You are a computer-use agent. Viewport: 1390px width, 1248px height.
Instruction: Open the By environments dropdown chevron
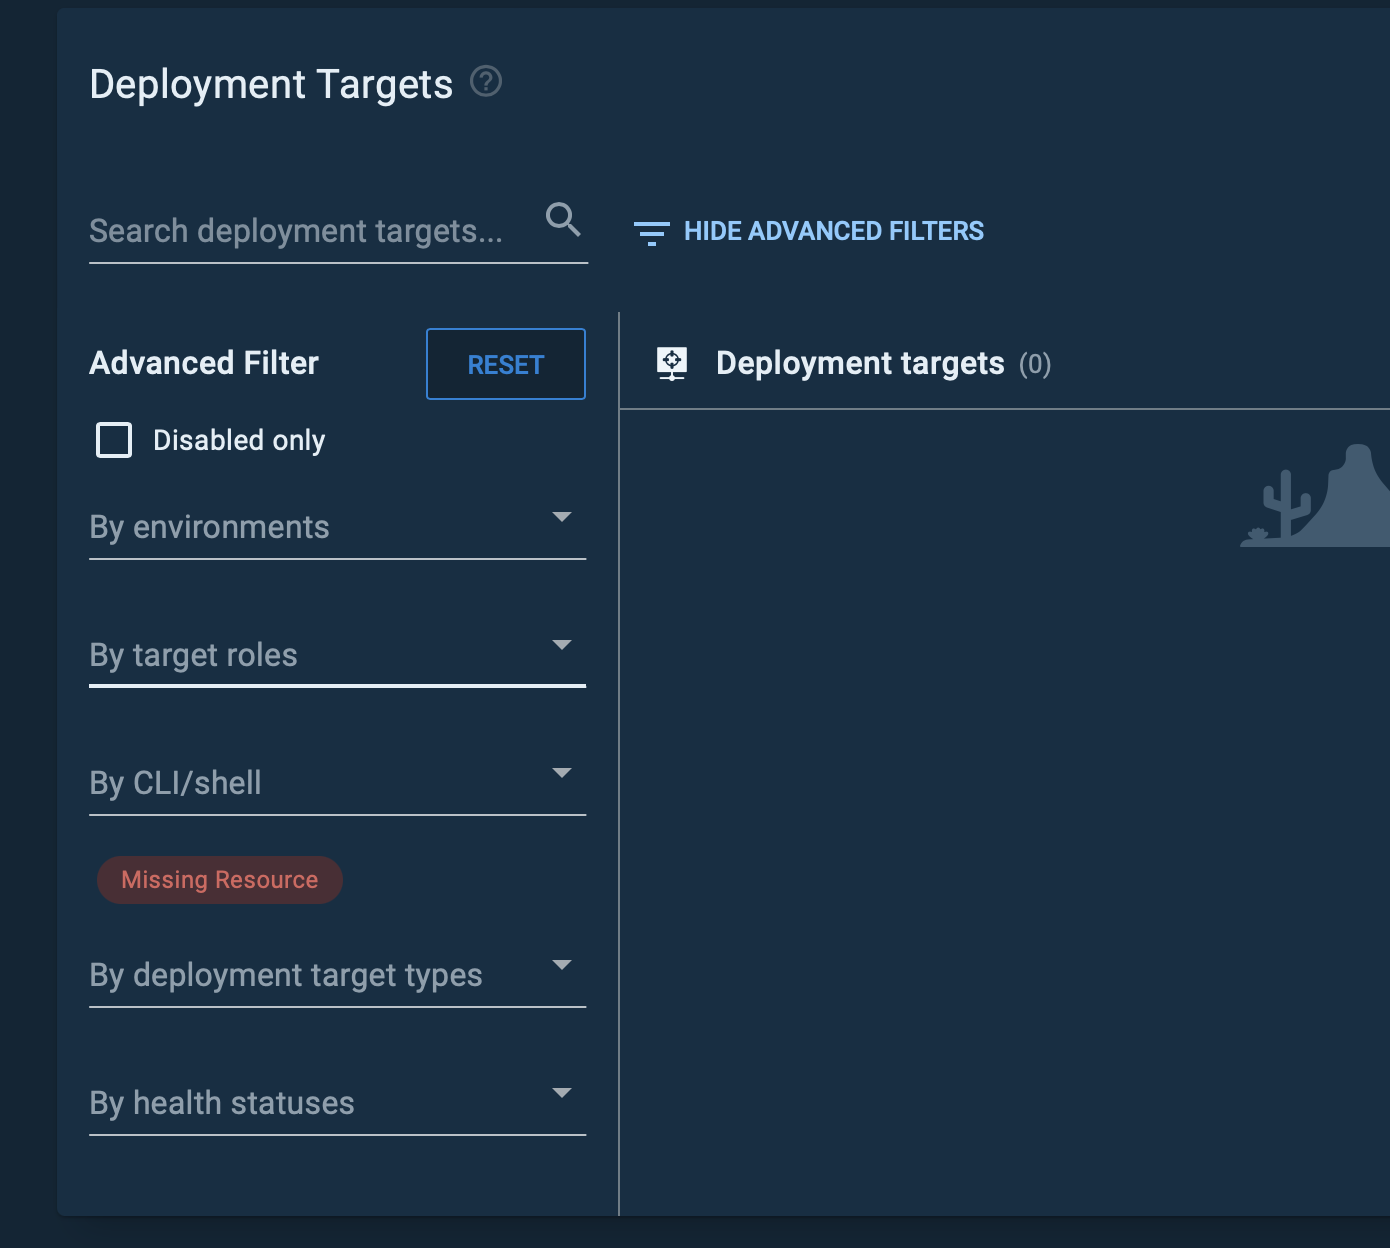(x=563, y=518)
